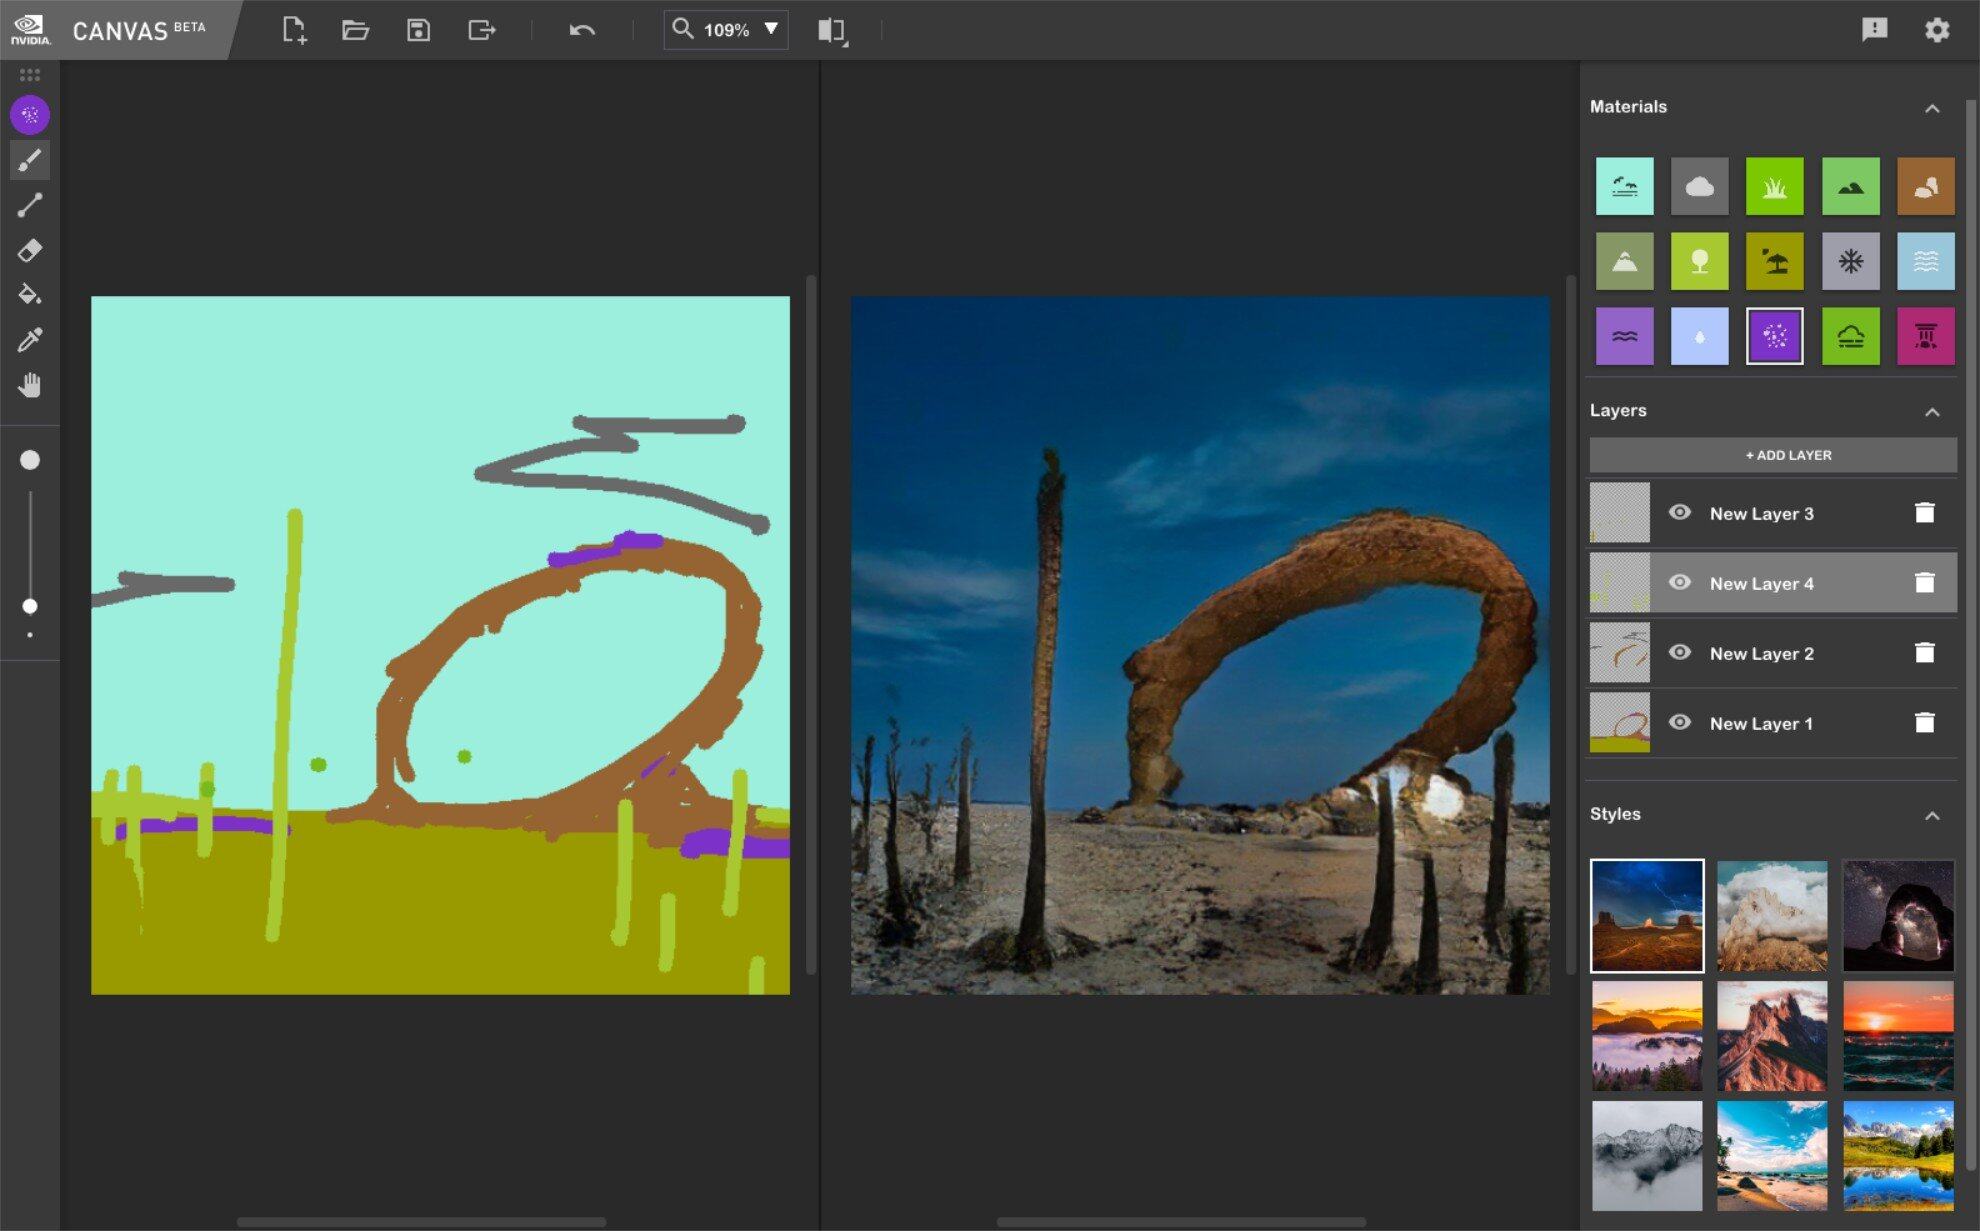Click the drawing canvas horizontal scrollbar
Image resolution: width=1980 pixels, height=1231 pixels.
click(421, 1222)
